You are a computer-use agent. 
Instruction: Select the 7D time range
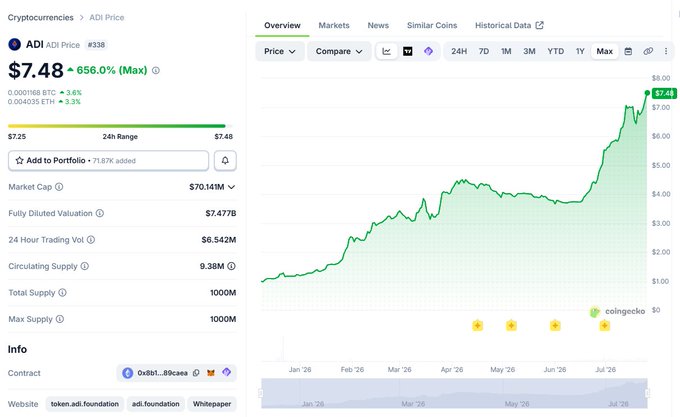[x=484, y=51]
